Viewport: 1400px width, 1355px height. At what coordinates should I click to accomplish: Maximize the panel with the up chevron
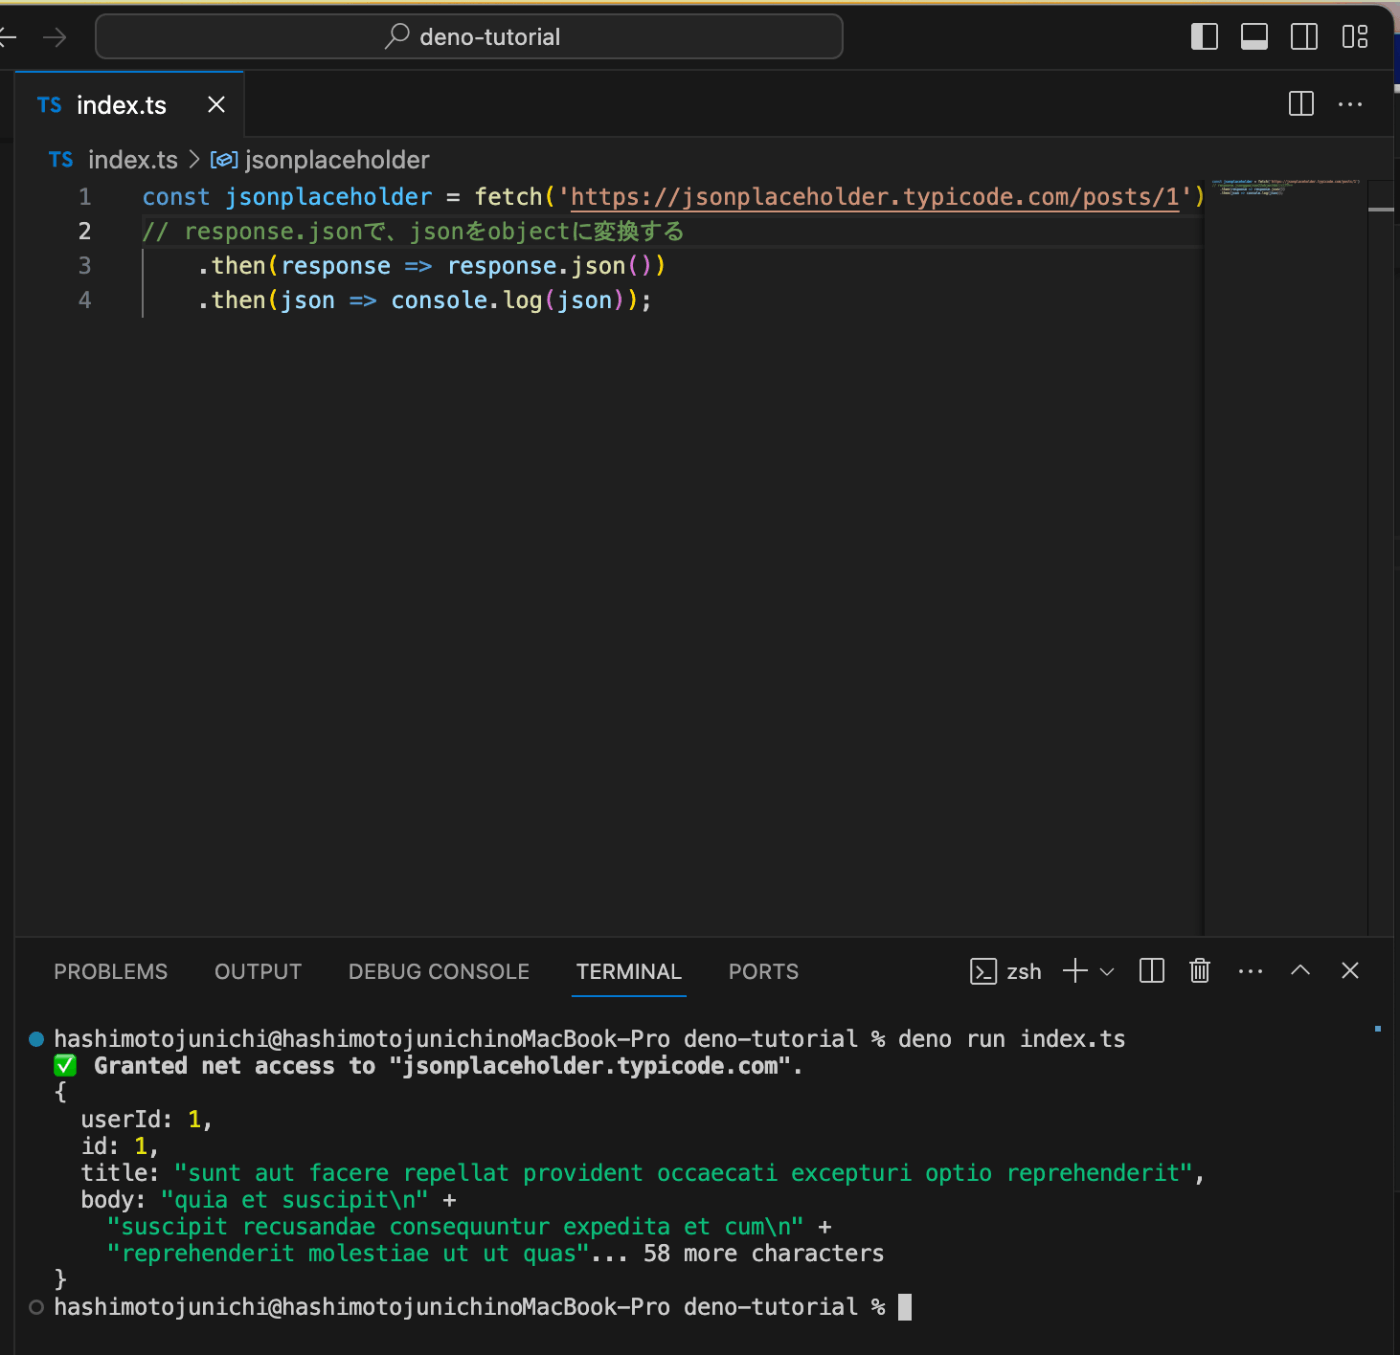point(1300,971)
